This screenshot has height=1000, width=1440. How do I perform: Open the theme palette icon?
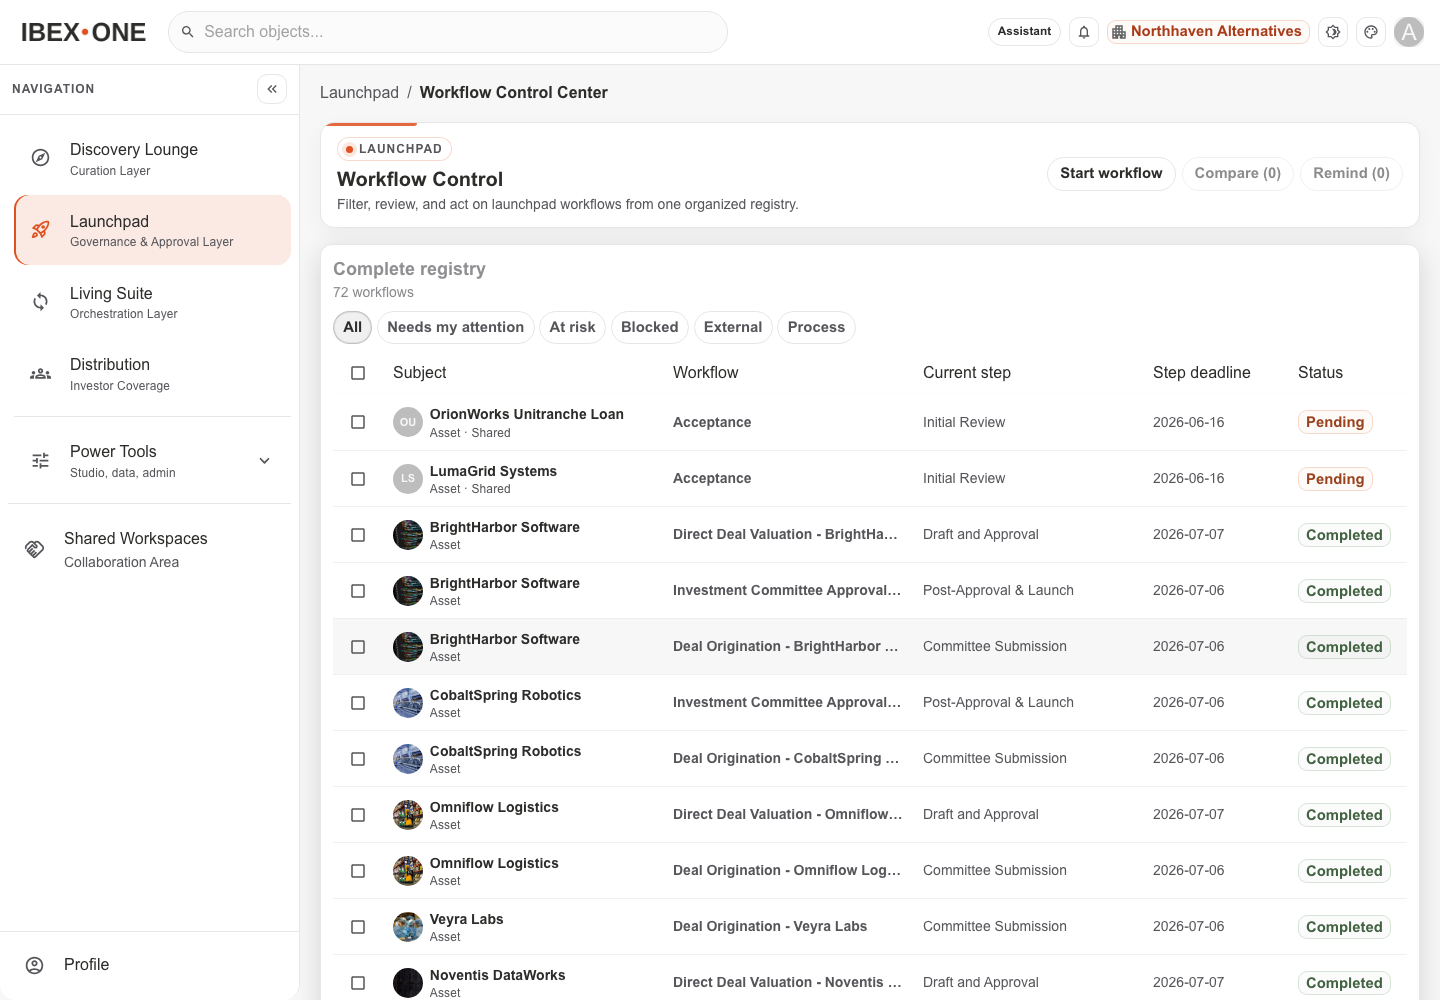pos(1371,32)
